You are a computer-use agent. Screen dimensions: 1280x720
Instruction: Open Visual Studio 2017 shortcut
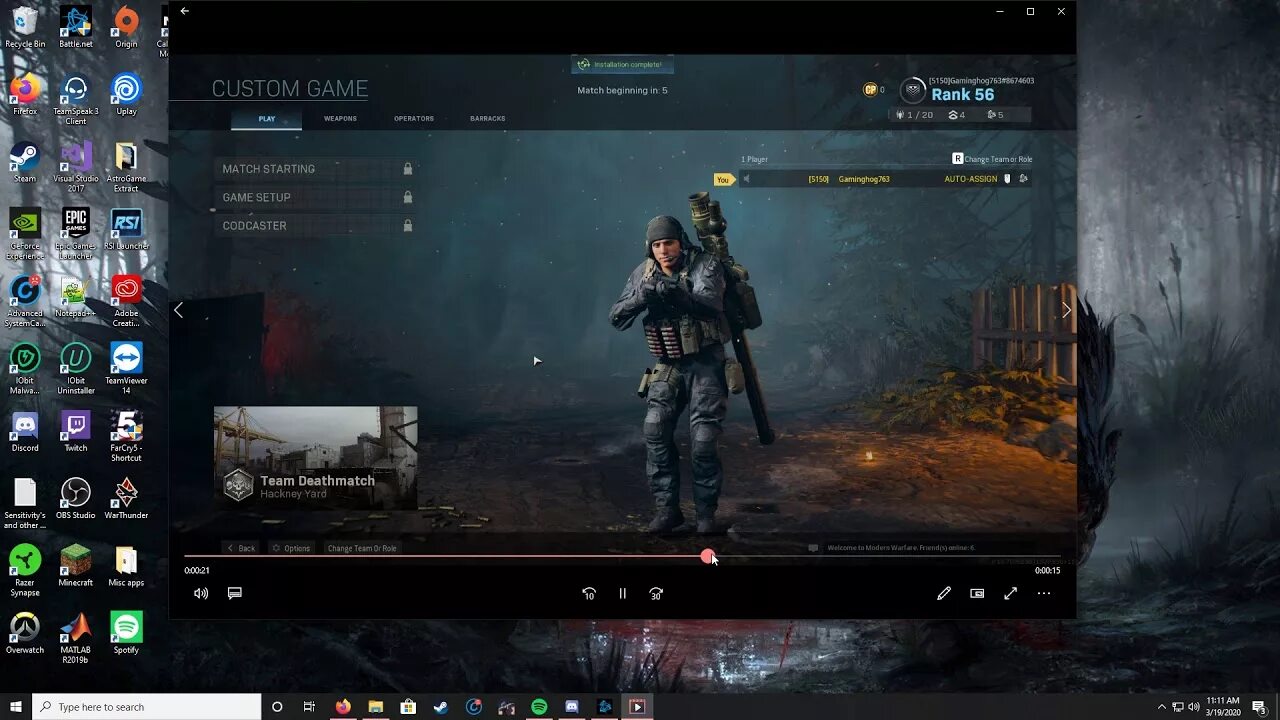[76, 166]
